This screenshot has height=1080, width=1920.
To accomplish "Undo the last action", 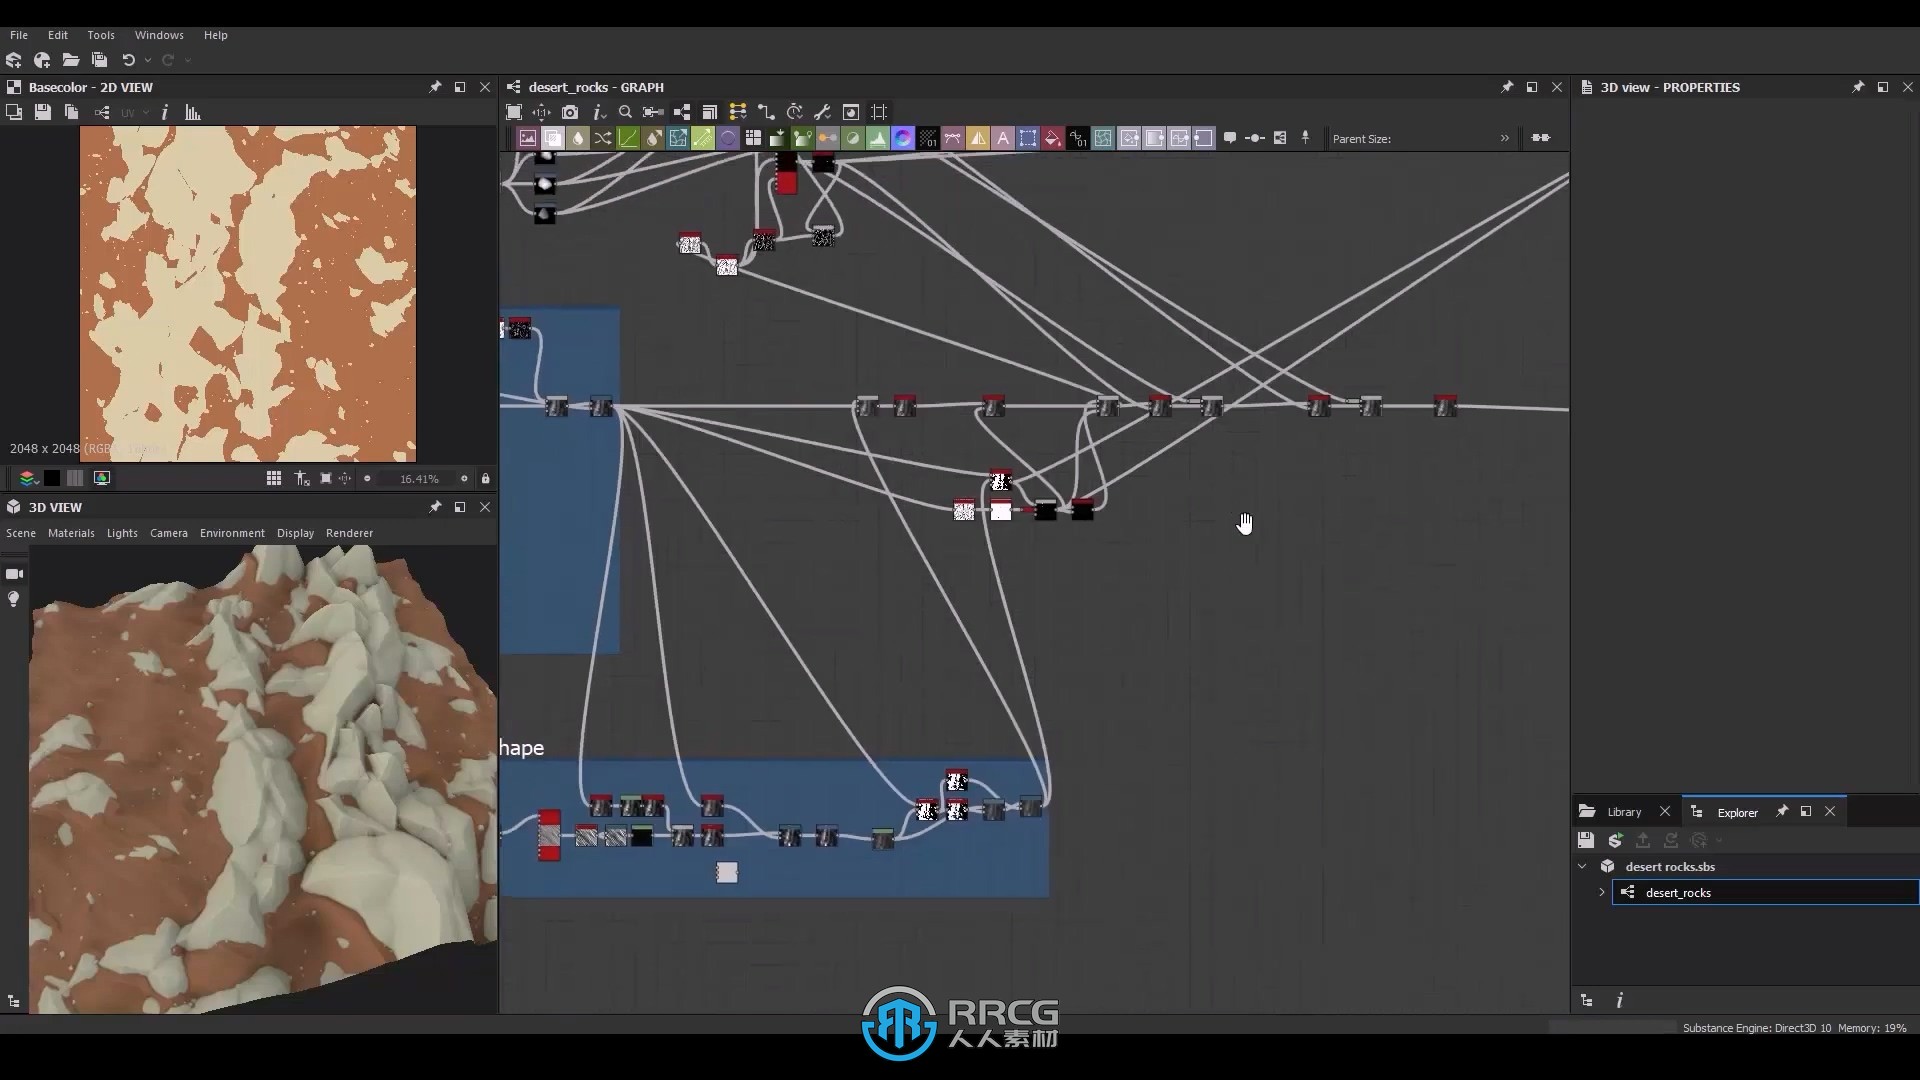I will click(x=128, y=60).
